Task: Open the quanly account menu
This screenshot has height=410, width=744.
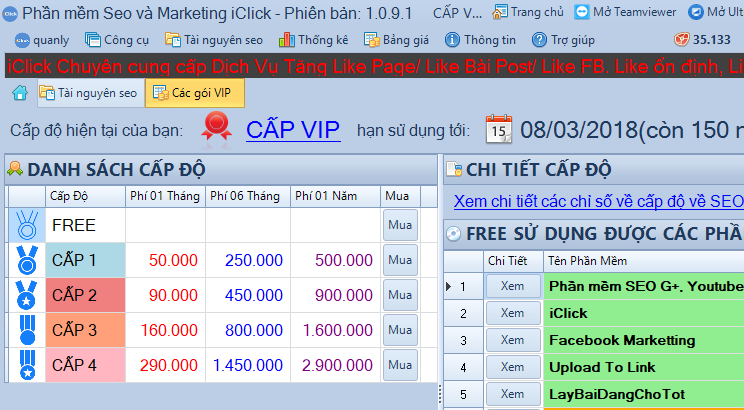Action: coord(42,40)
